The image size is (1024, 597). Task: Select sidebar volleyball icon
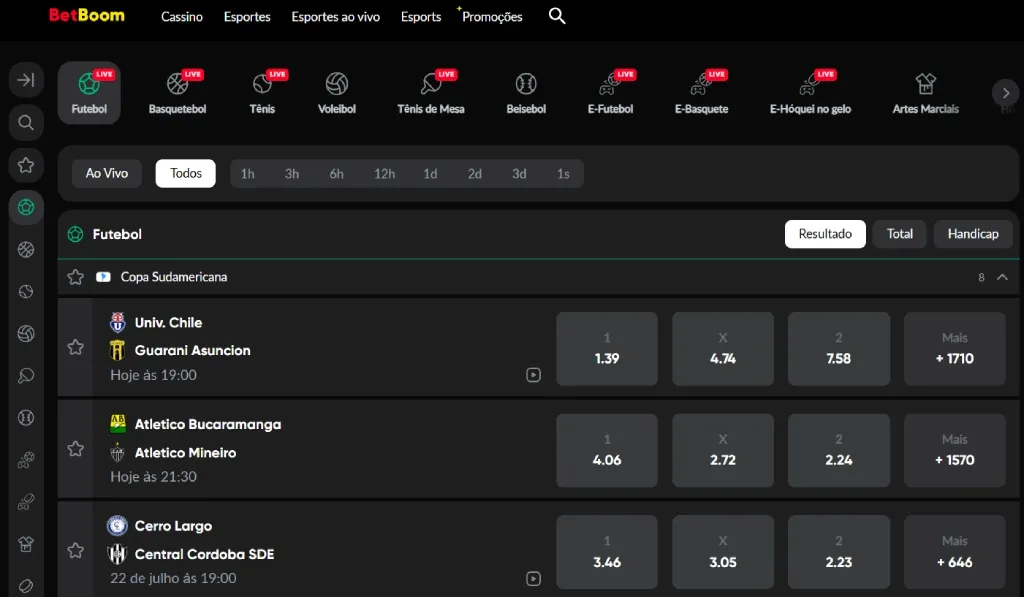(26, 334)
